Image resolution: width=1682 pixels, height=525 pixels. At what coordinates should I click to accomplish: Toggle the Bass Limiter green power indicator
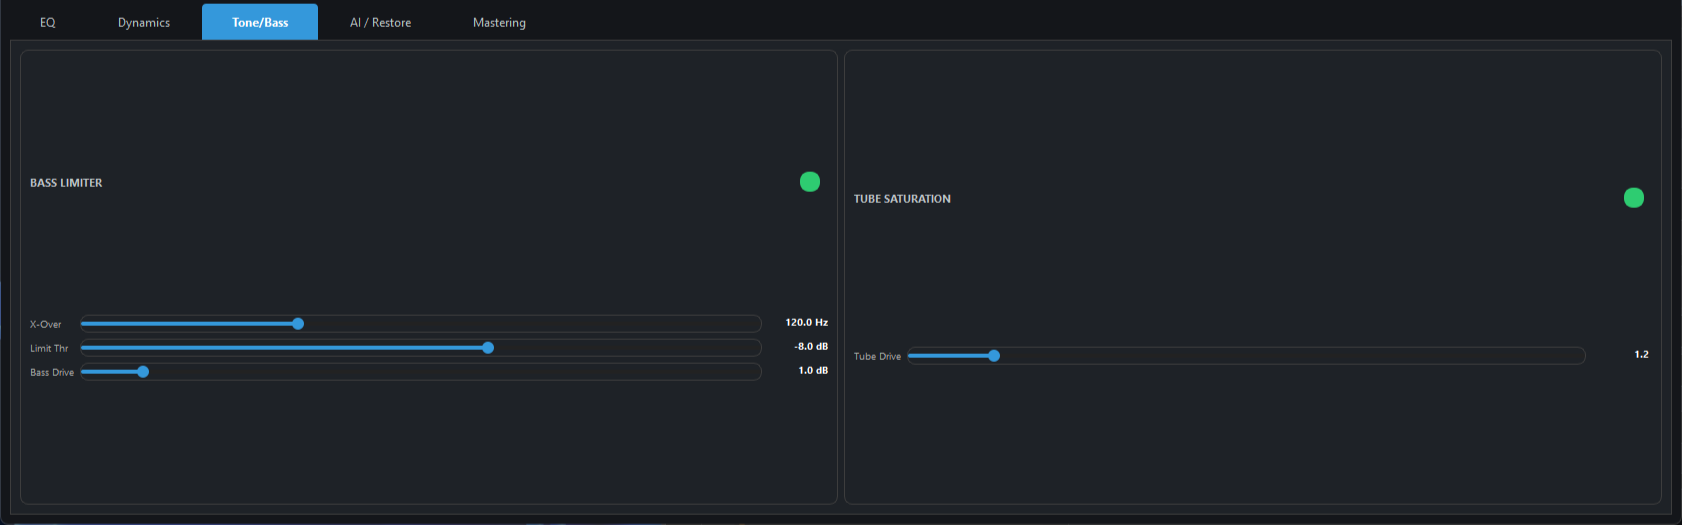[x=810, y=182]
